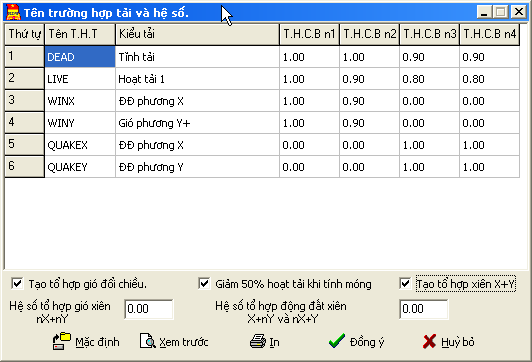Select the QUAKEX load case cell
Viewport: 532px width, 362px height.
click(80, 145)
